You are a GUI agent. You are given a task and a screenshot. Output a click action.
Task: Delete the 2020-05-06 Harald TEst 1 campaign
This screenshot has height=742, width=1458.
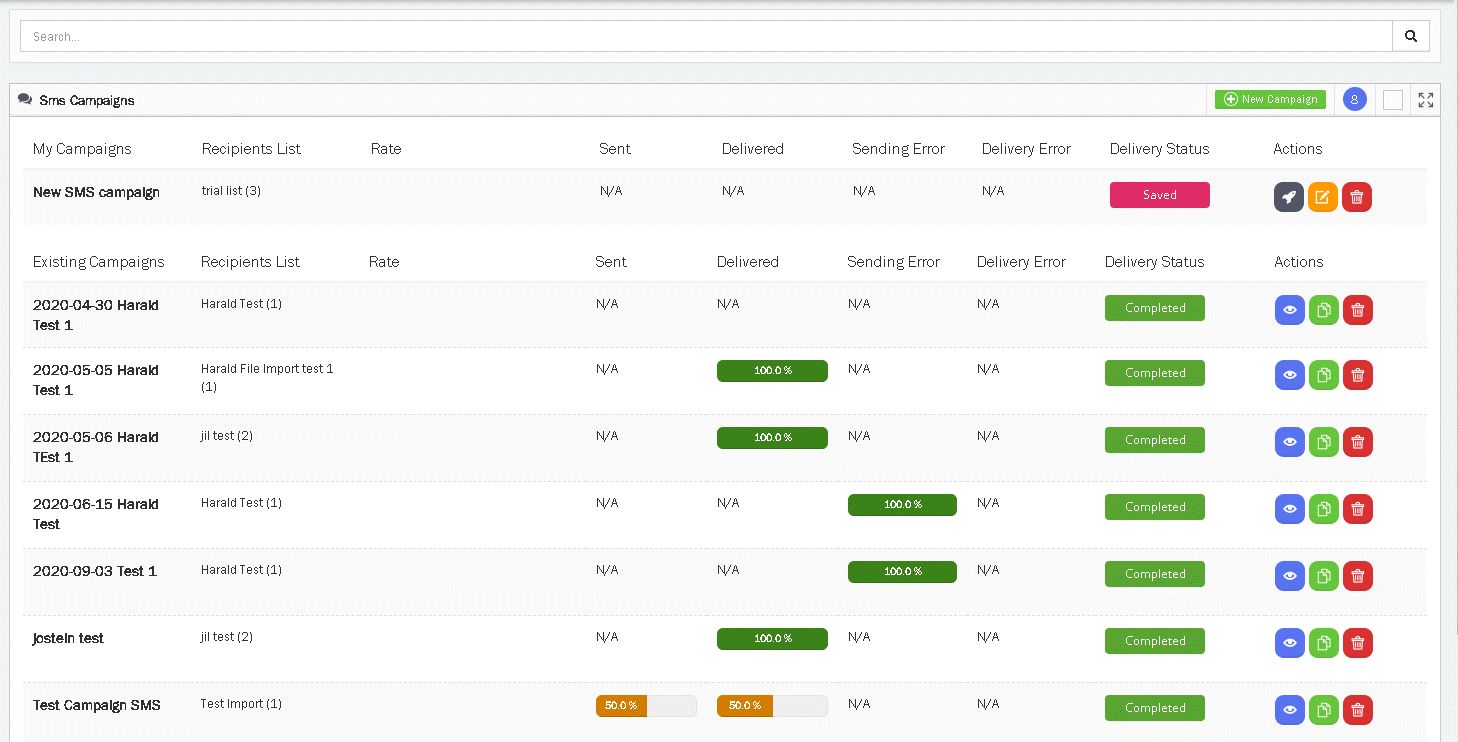click(x=1357, y=442)
